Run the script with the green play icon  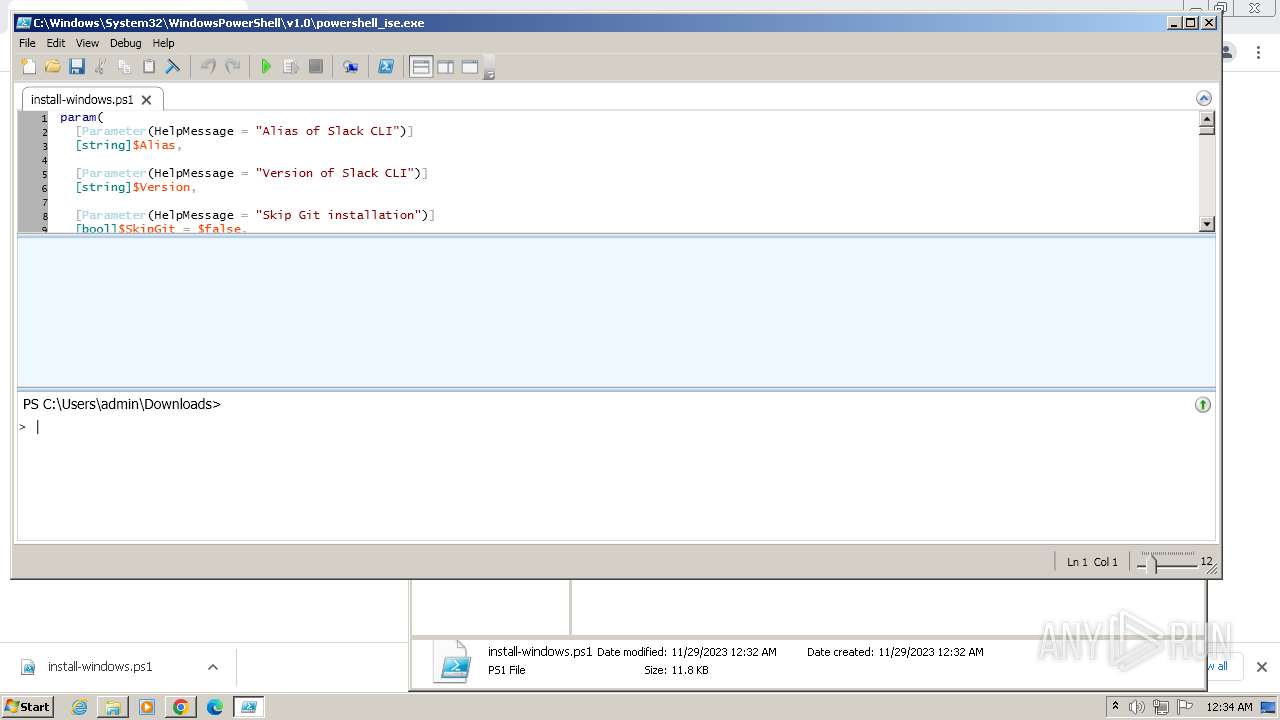tap(266, 67)
